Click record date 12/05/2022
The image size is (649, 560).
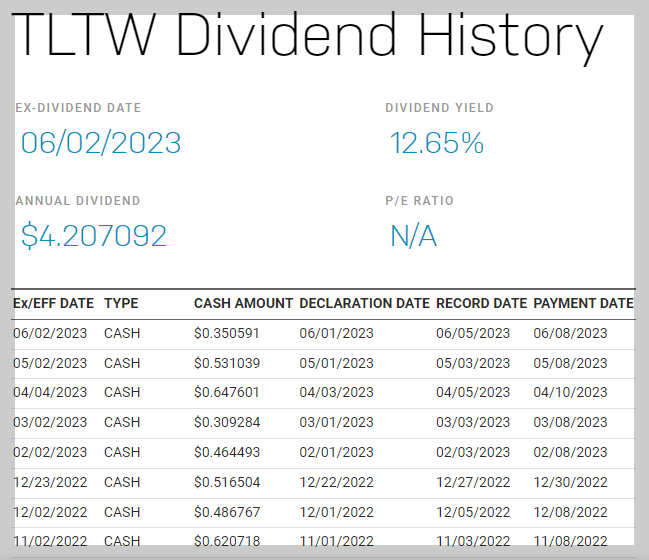point(473,512)
